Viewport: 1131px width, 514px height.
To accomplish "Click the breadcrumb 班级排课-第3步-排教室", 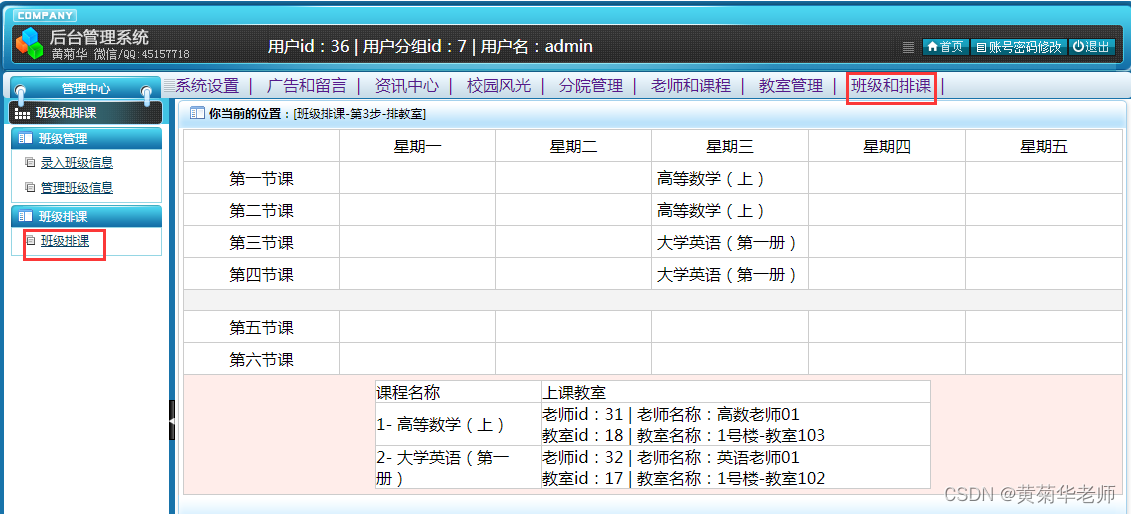I will pyautogui.click(x=359, y=114).
